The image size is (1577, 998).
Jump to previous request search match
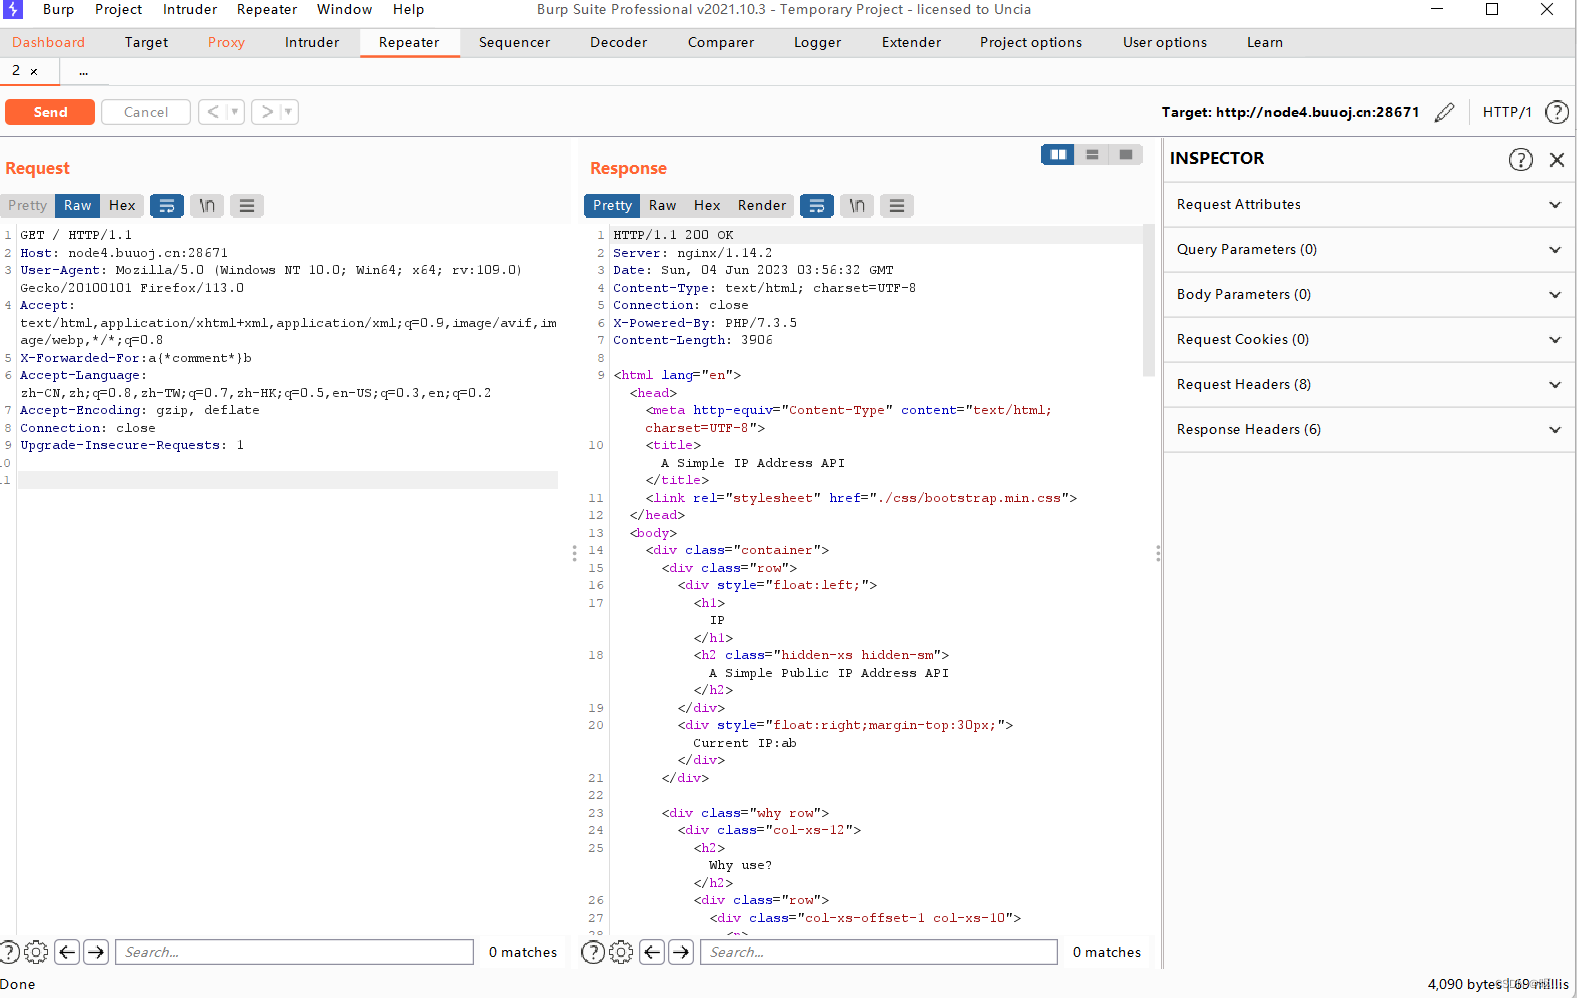click(67, 952)
